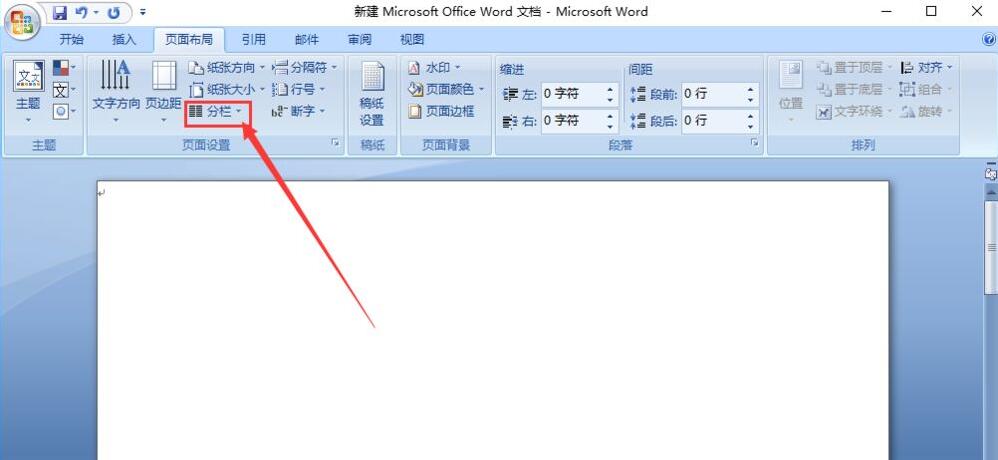Open 纸张大小 paper size dropdown

tap(227, 90)
